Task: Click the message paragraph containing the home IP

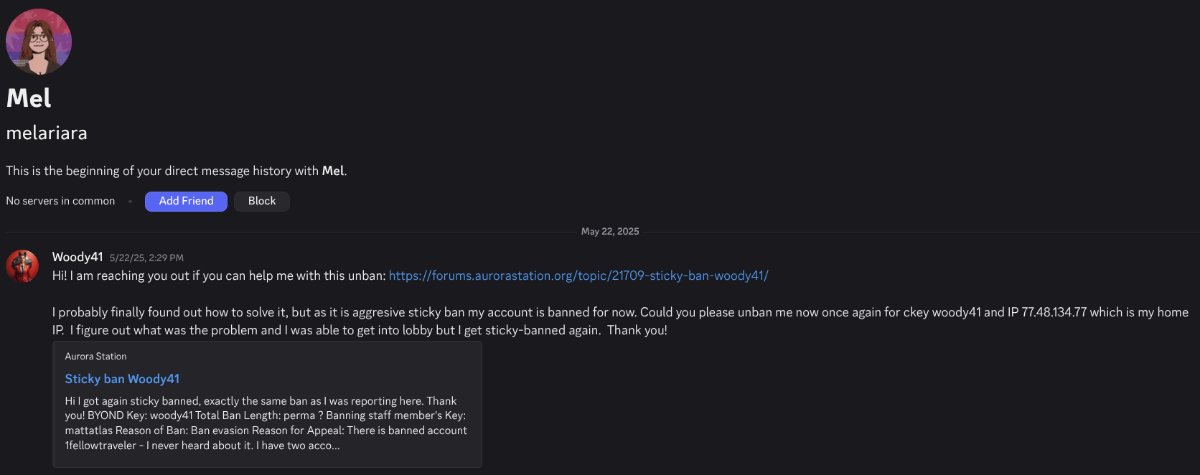Action: [x=620, y=321]
